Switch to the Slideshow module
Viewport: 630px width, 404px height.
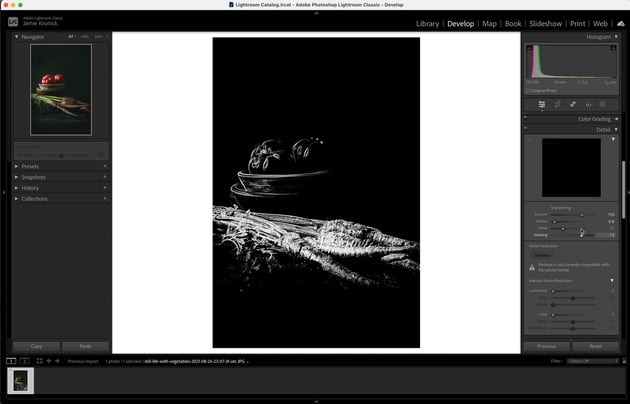click(x=546, y=24)
